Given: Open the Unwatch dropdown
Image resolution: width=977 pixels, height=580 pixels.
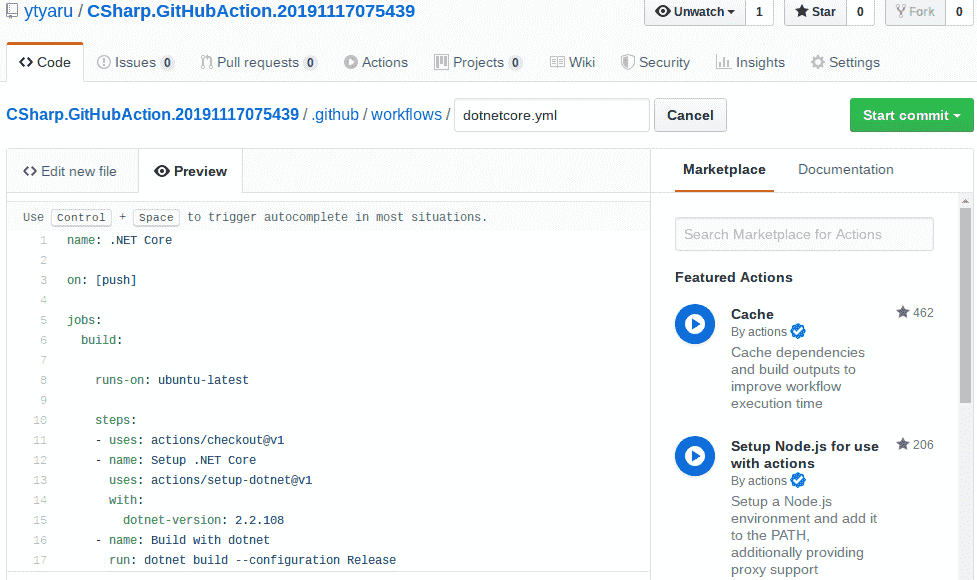Looking at the screenshot, I should tap(695, 12).
